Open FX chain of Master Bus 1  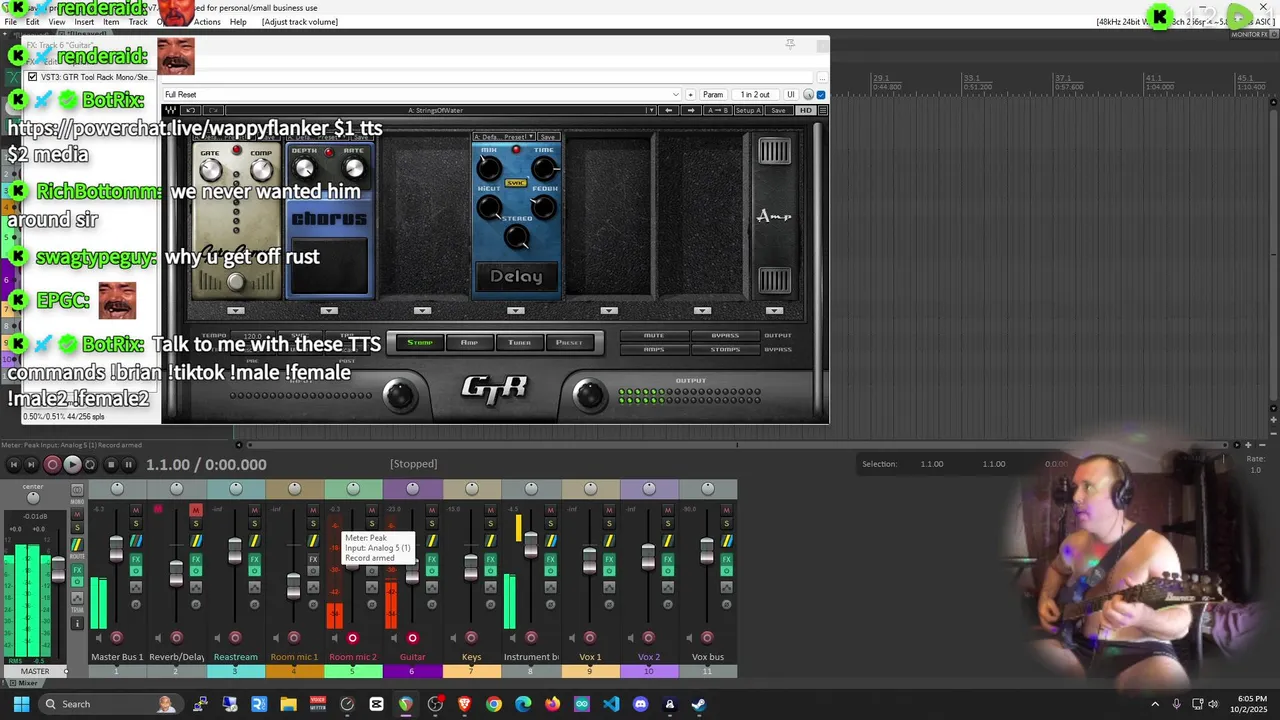coord(136,559)
